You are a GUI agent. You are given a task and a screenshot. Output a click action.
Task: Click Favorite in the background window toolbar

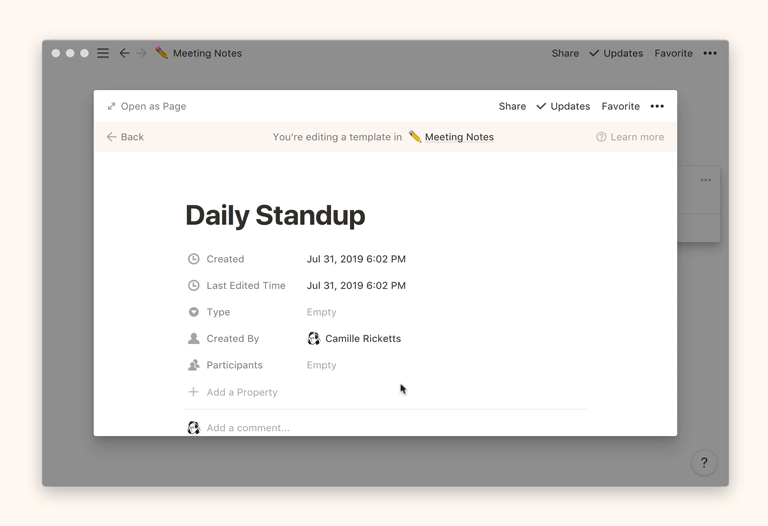[x=673, y=53]
